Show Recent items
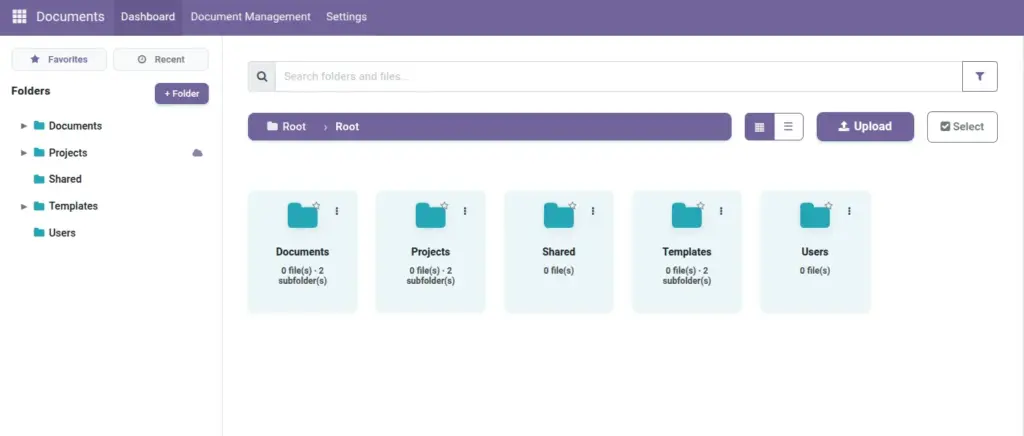Screen dimensions: 1024x436 (x=161, y=59)
